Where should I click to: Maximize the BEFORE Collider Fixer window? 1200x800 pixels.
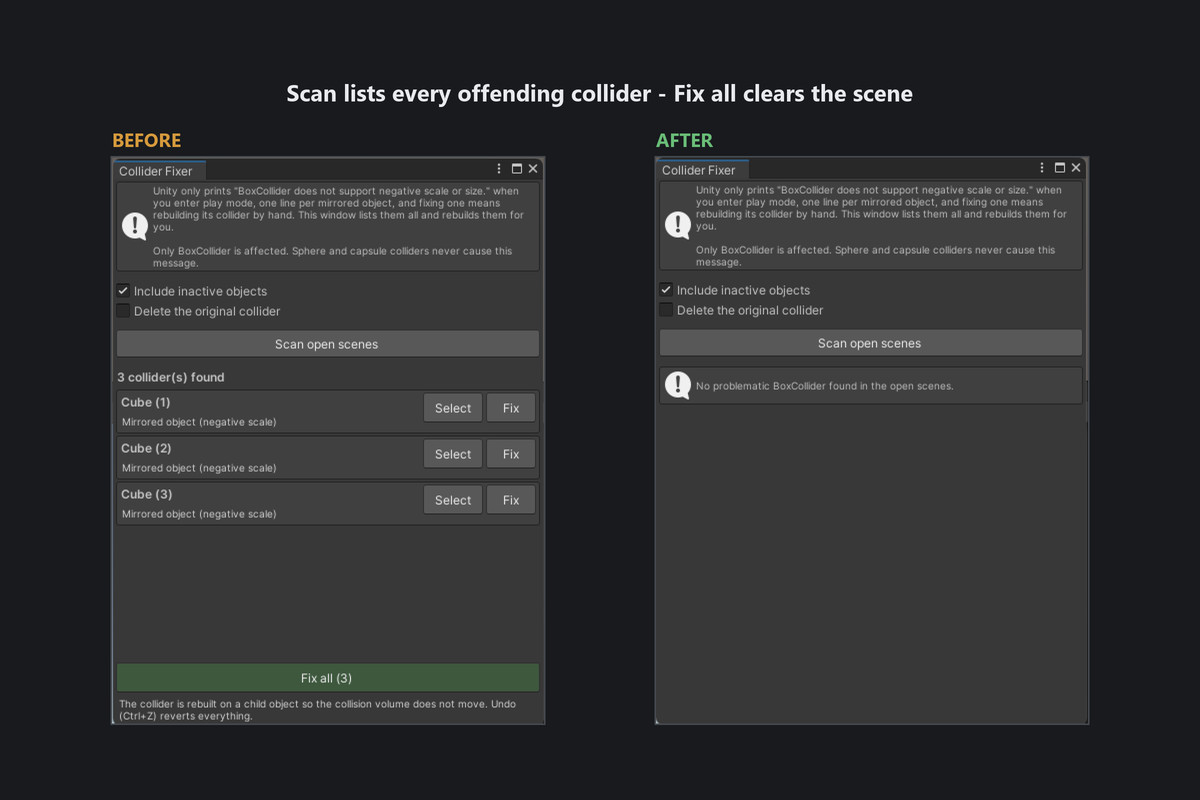[x=517, y=169]
